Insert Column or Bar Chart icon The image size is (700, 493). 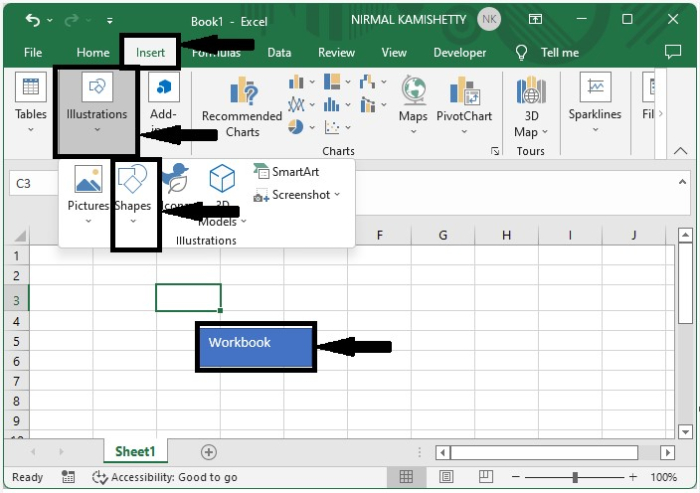296,82
